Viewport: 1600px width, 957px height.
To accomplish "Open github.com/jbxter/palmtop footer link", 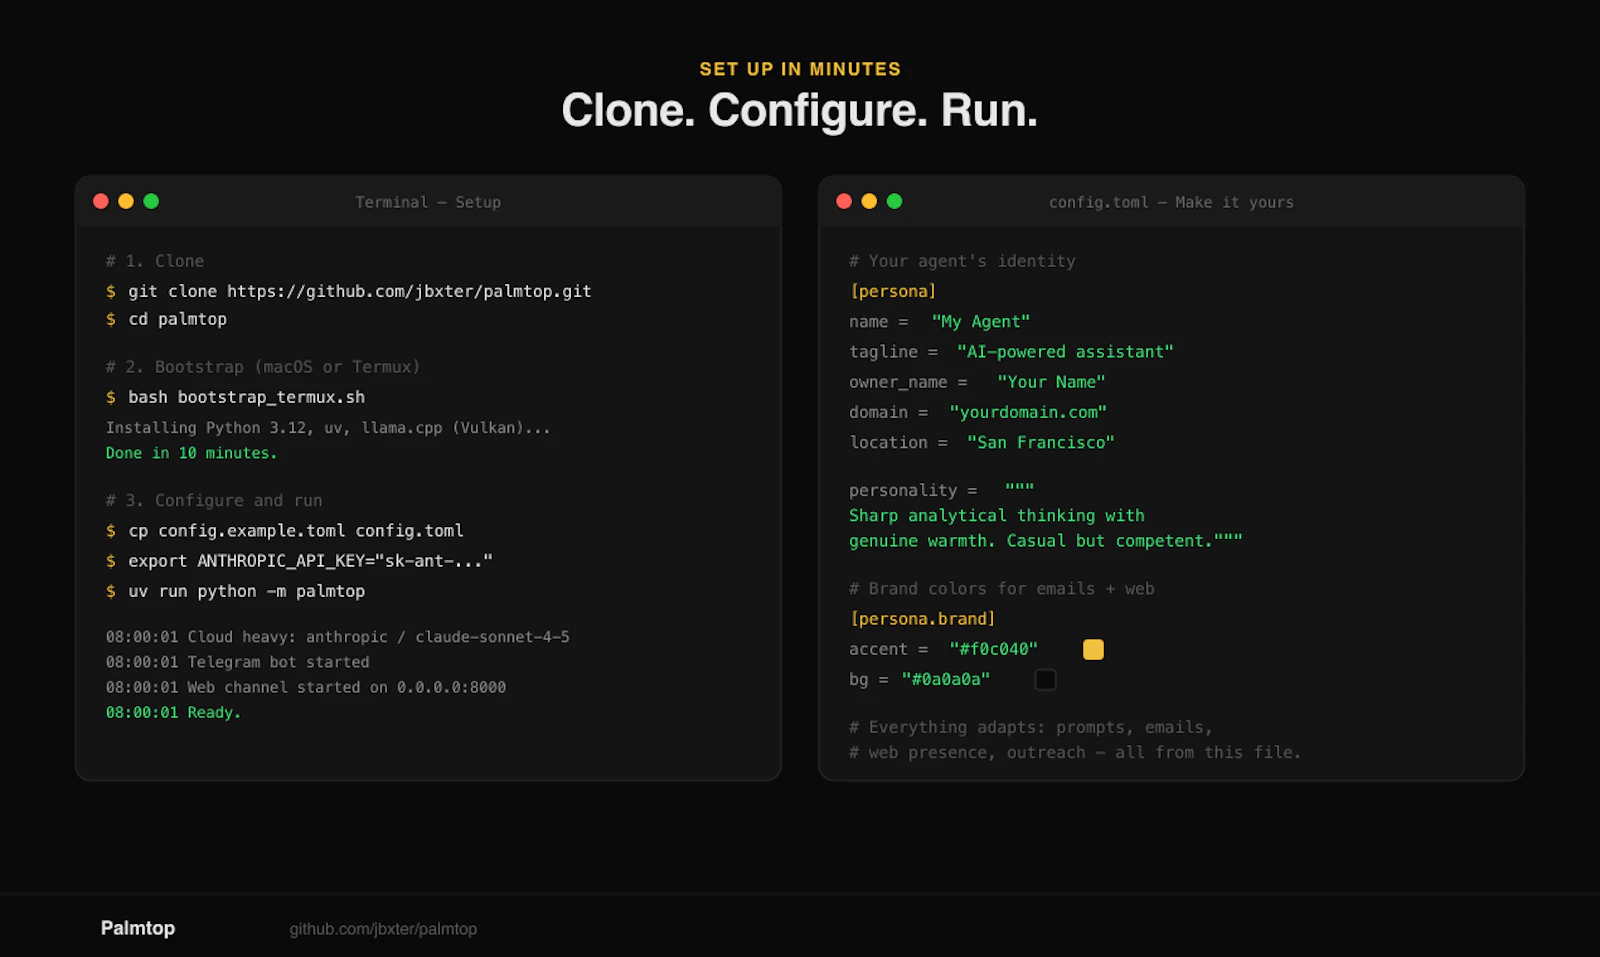I will (x=383, y=929).
